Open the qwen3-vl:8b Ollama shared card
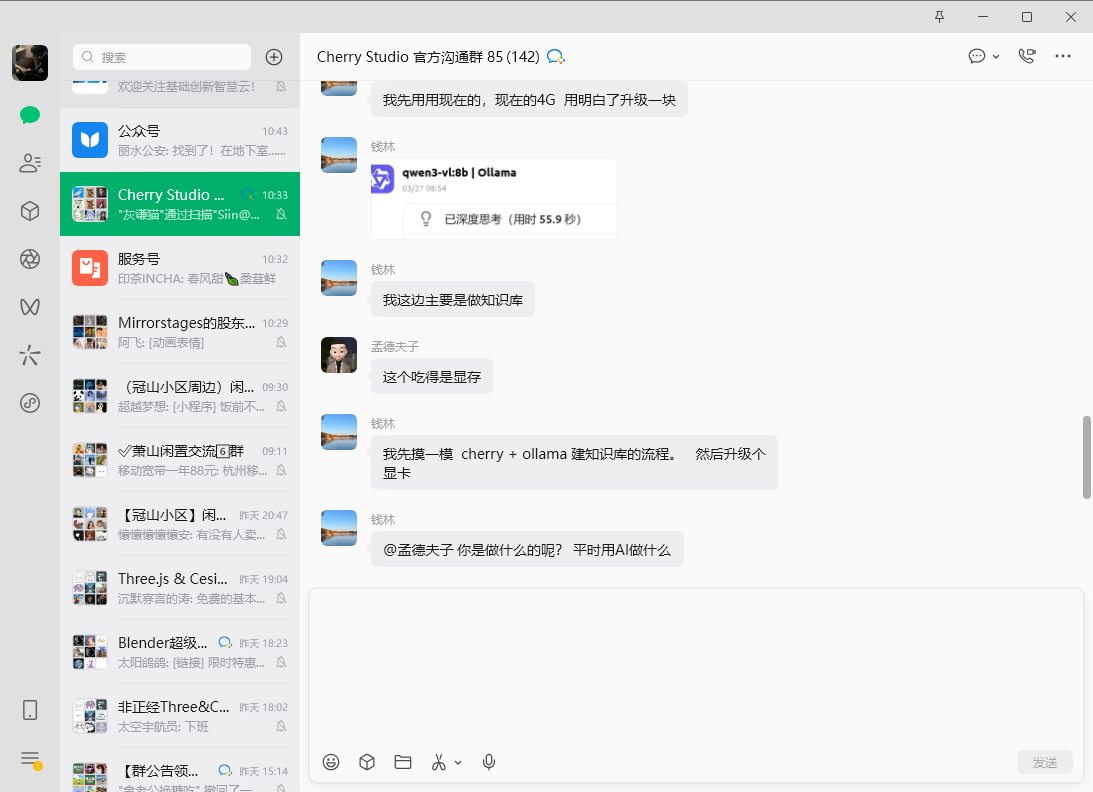This screenshot has height=792, width=1093. 494,198
